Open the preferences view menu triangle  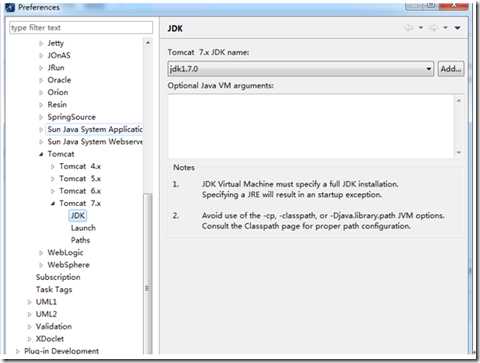click(458, 28)
